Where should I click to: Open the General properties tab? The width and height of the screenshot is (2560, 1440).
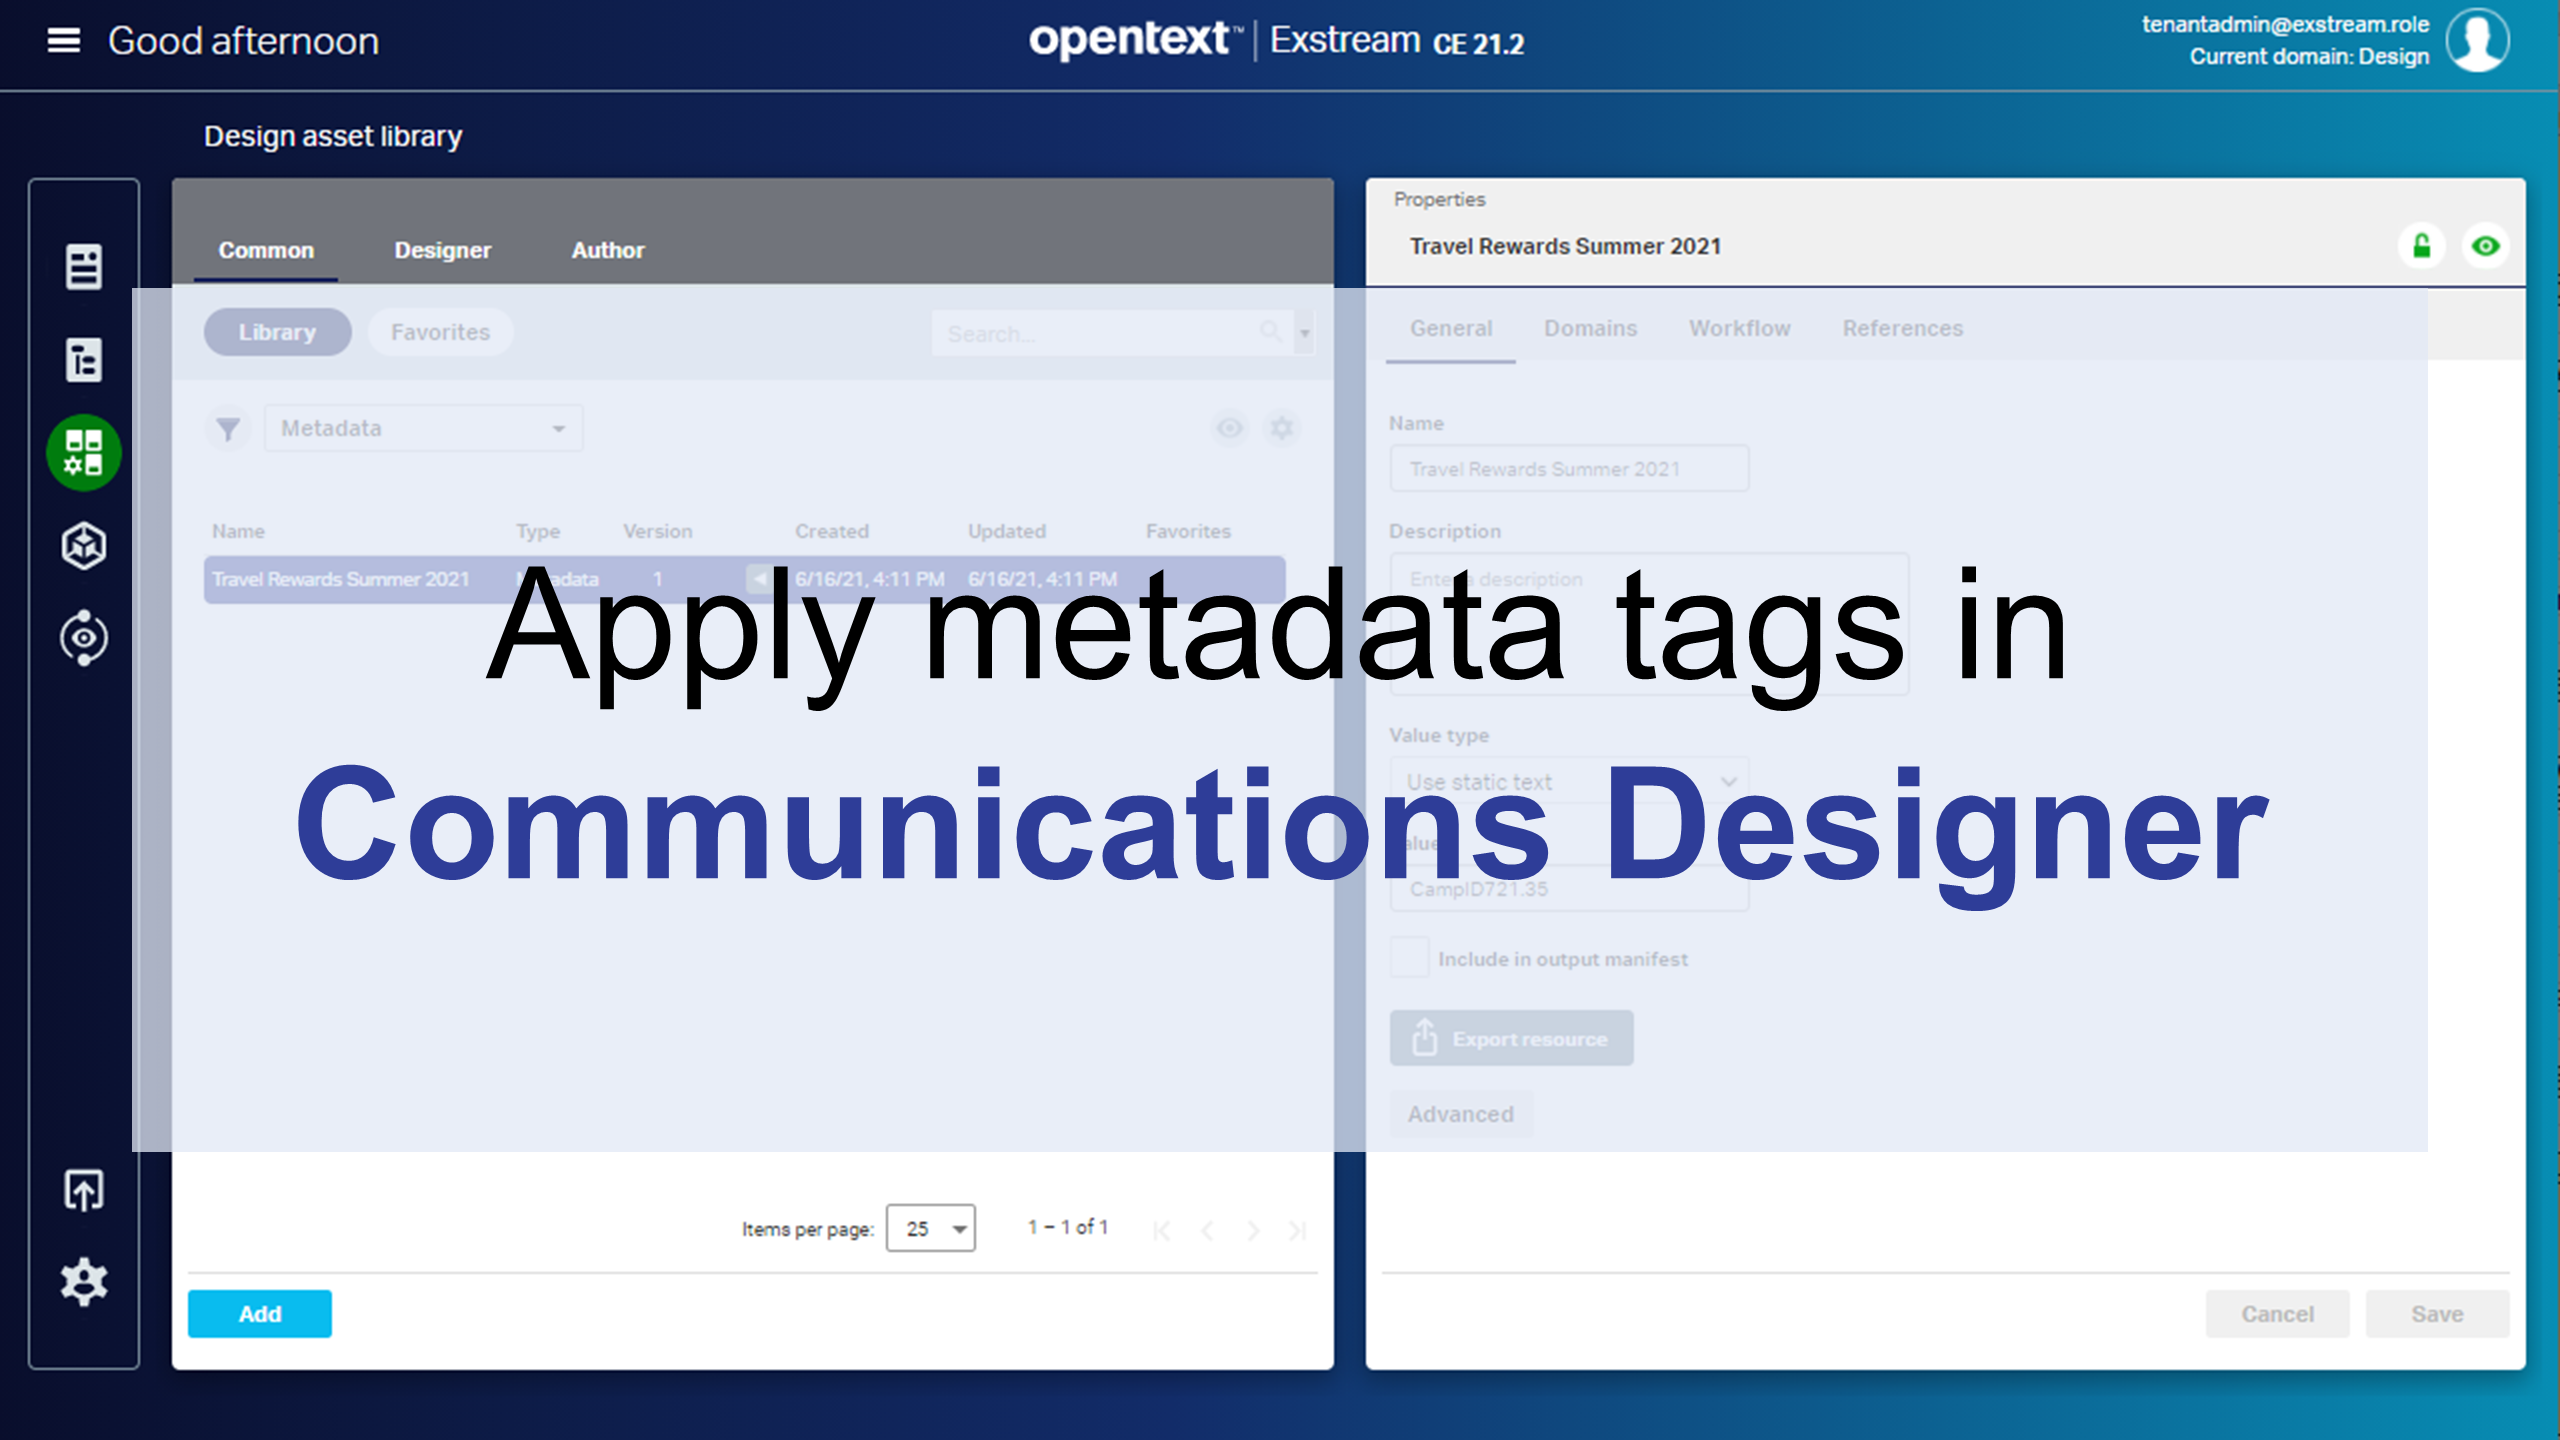click(x=1451, y=328)
